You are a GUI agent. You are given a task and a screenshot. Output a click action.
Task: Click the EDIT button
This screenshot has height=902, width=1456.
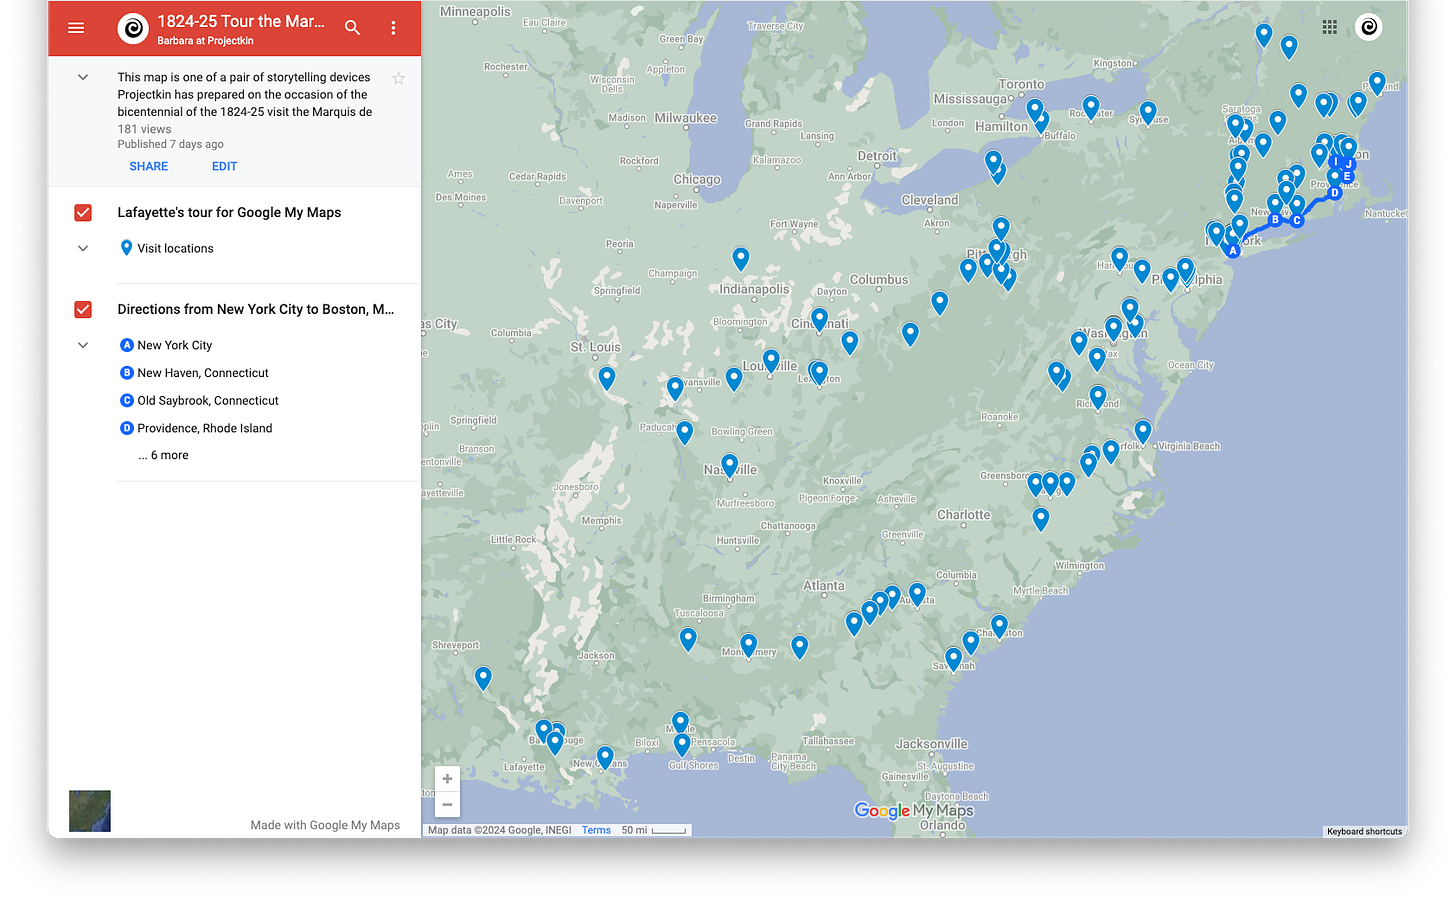224,166
